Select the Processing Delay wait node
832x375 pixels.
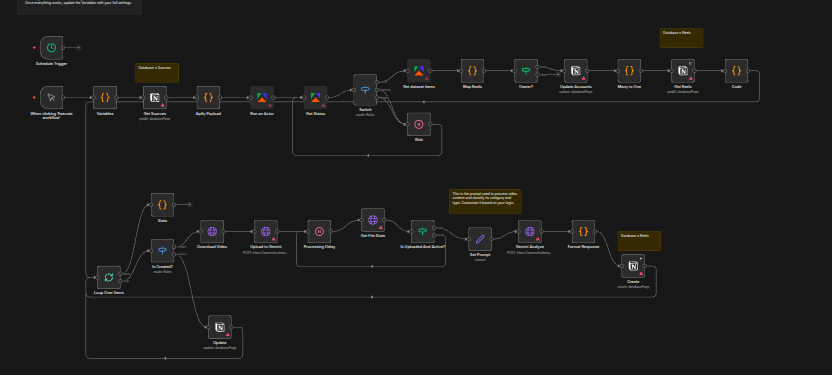tap(319, 232)
